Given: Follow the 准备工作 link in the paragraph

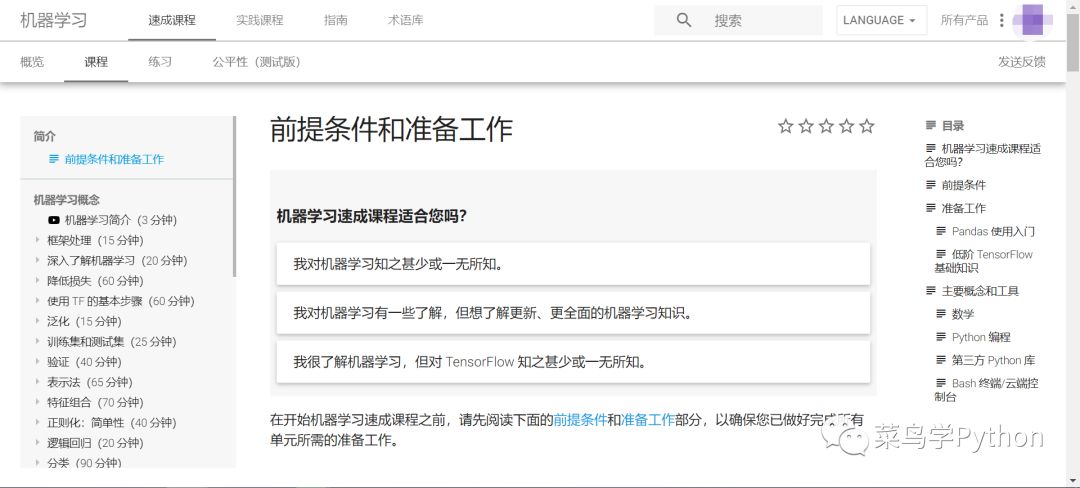Looking at the screenshot, I should pos(648,420).
